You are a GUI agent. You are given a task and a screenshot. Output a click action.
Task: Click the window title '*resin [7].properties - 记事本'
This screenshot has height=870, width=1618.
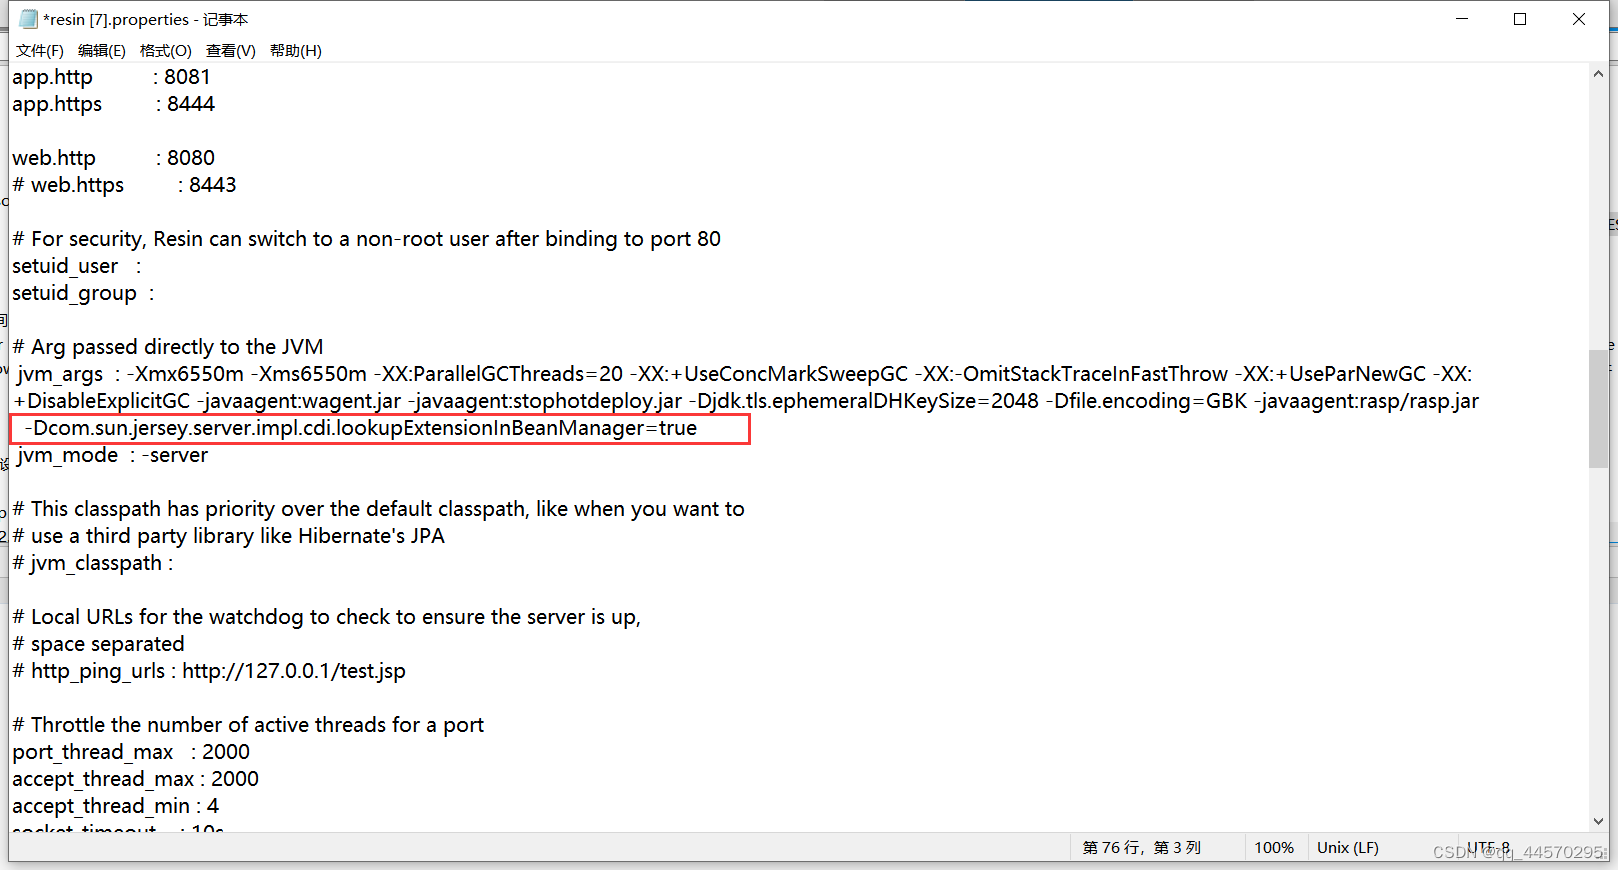[x=146, y=20]
